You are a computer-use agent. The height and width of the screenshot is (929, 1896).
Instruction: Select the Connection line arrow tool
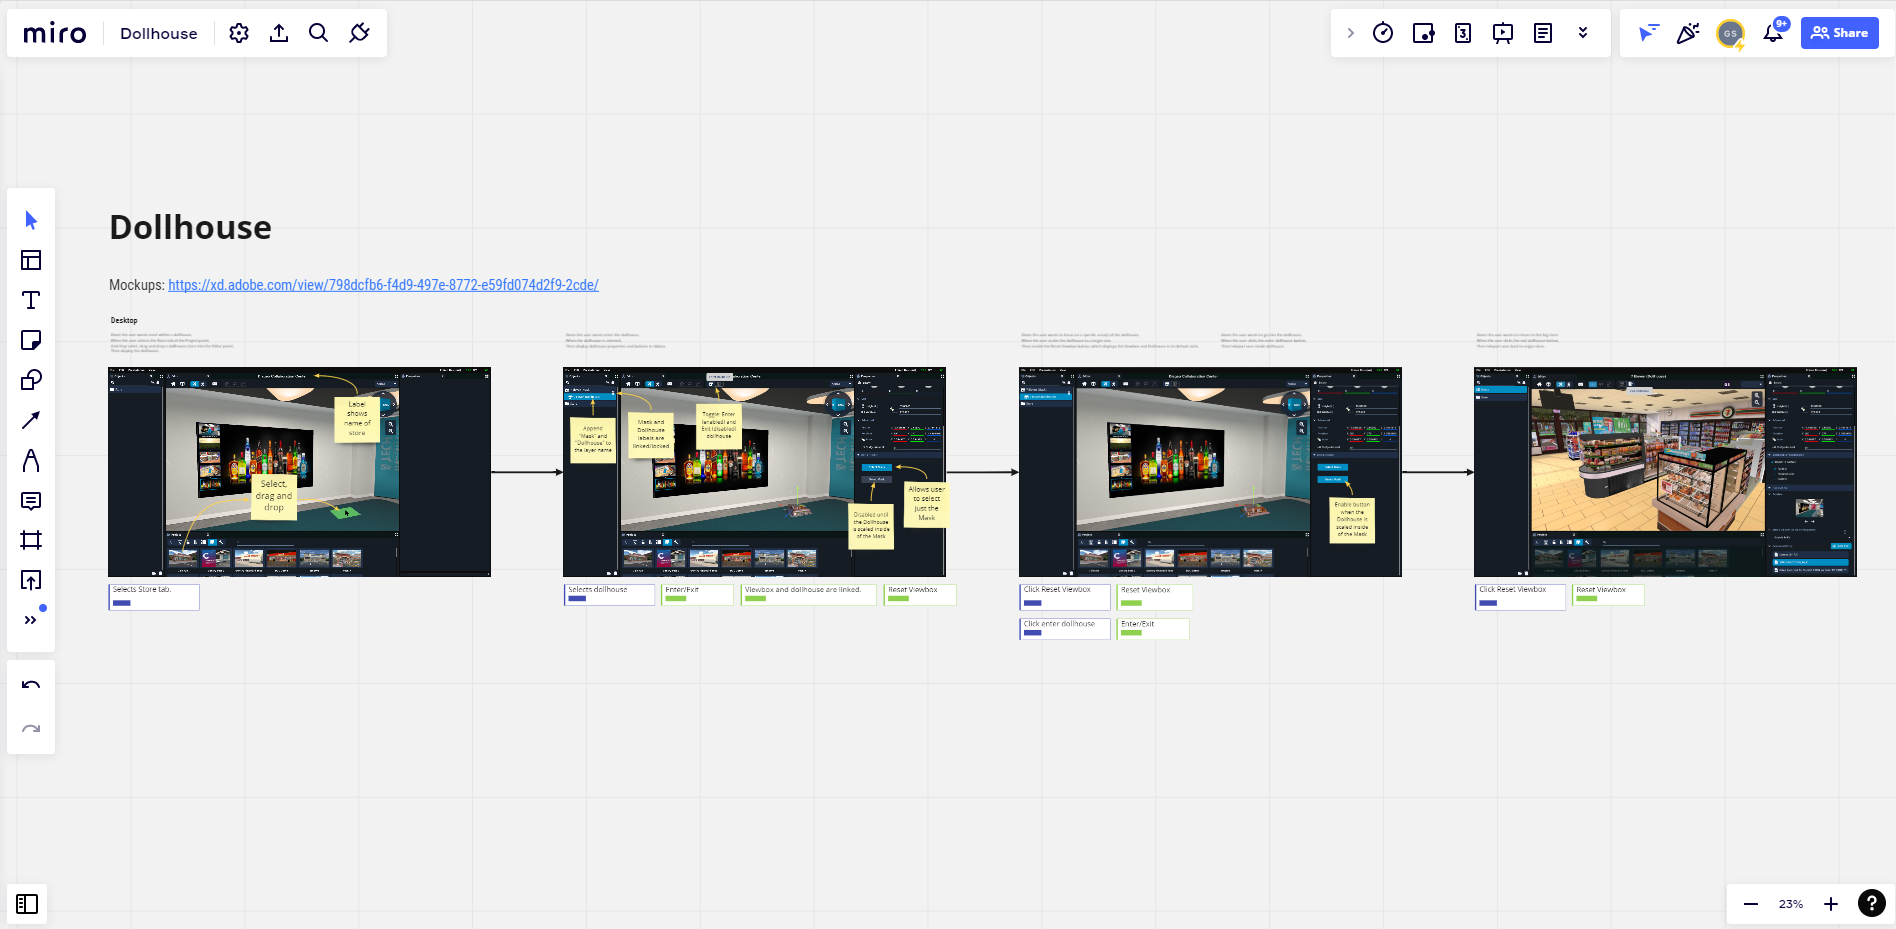coord(31,420)
